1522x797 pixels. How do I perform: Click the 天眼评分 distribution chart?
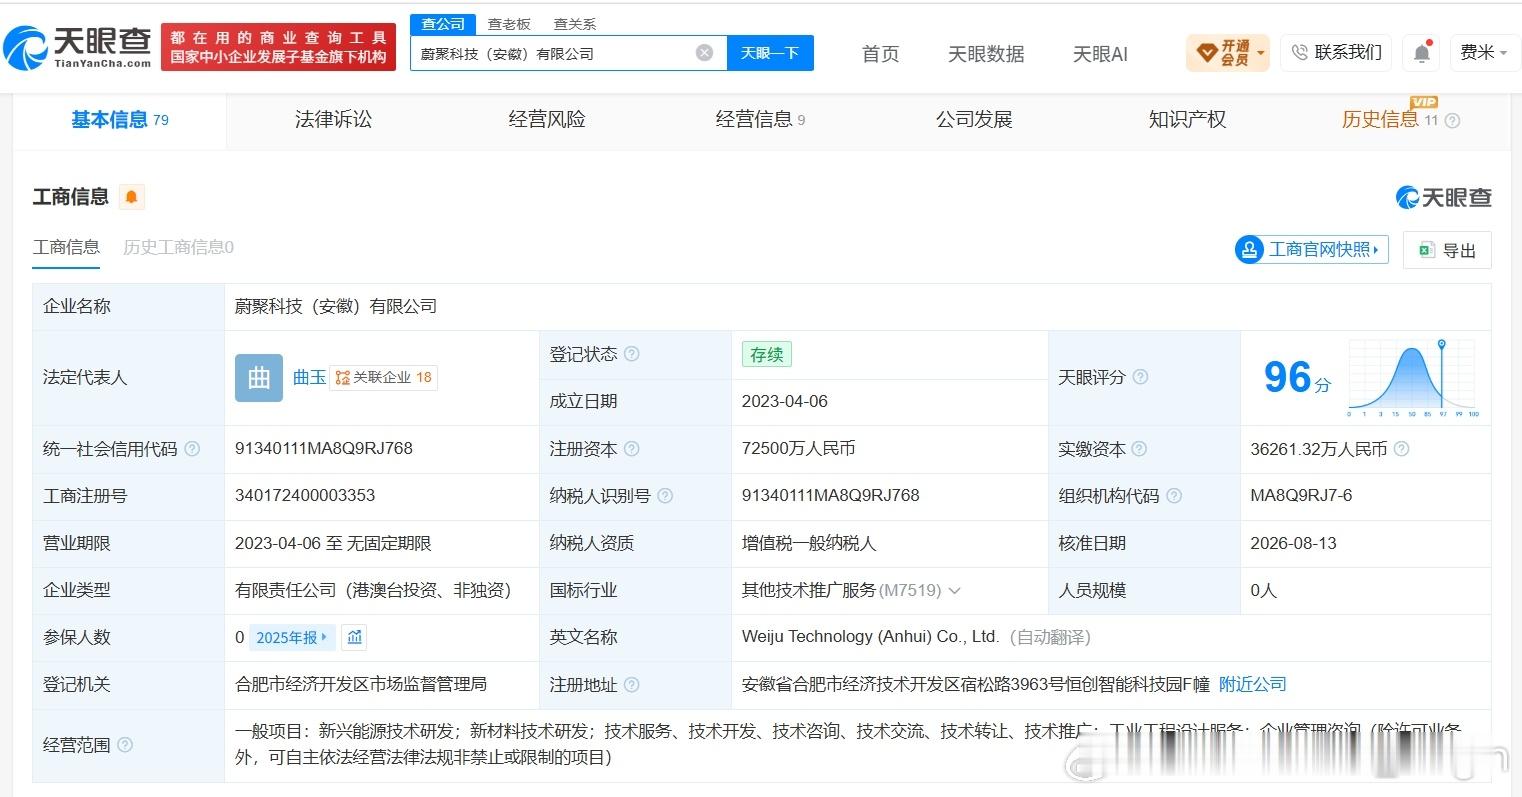(x=1414, y=377)
